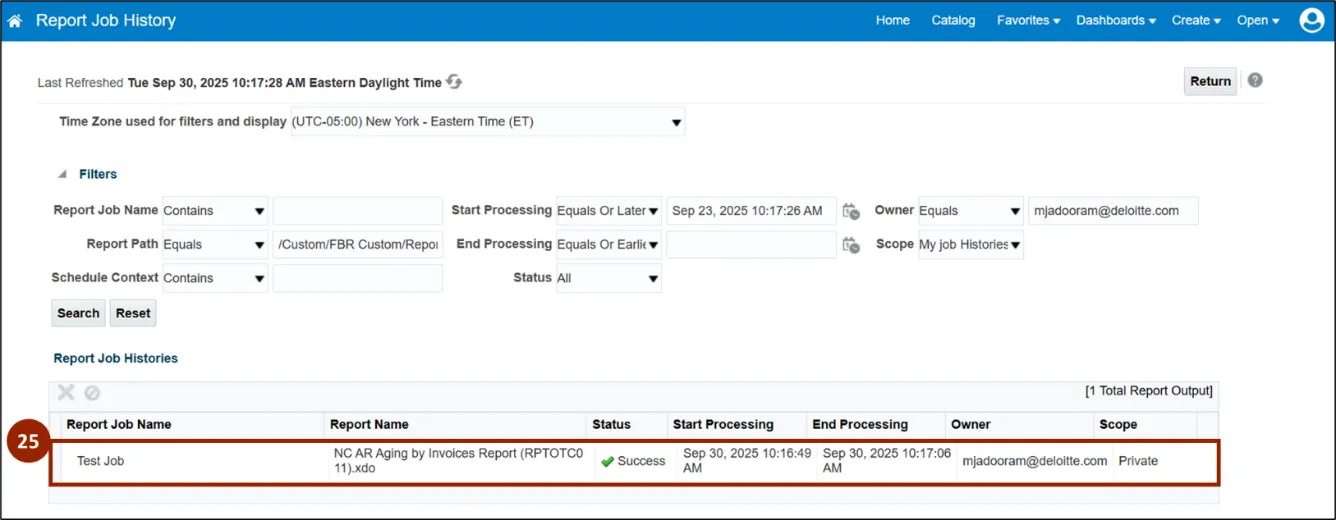This screenshot has height=520, width=1336.
Task: Click the Home house icon
Action: click(x=15, y=21)
